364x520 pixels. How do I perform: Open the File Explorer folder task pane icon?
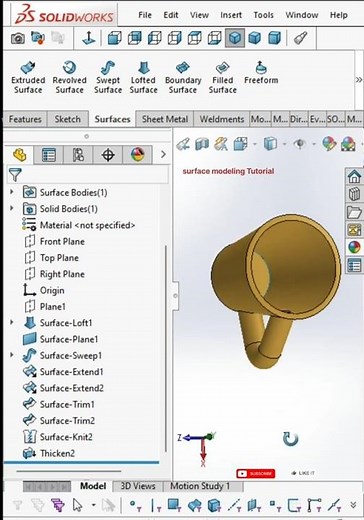(x=354, y=212)
